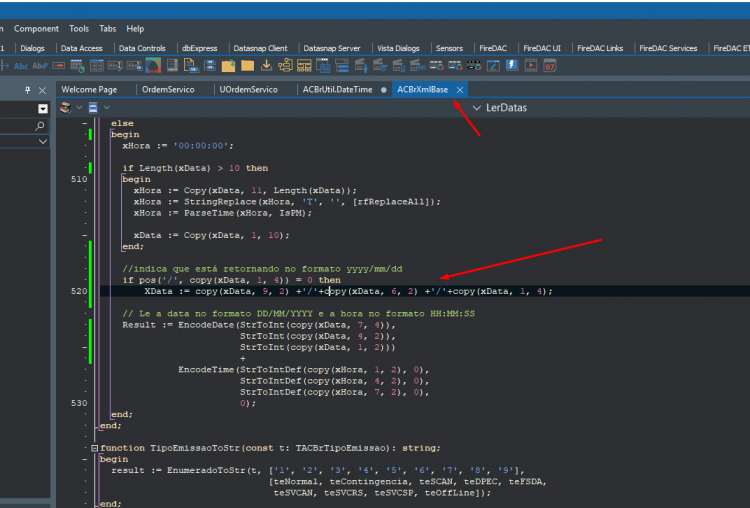Pin the left docked panel

click(27, 90)
